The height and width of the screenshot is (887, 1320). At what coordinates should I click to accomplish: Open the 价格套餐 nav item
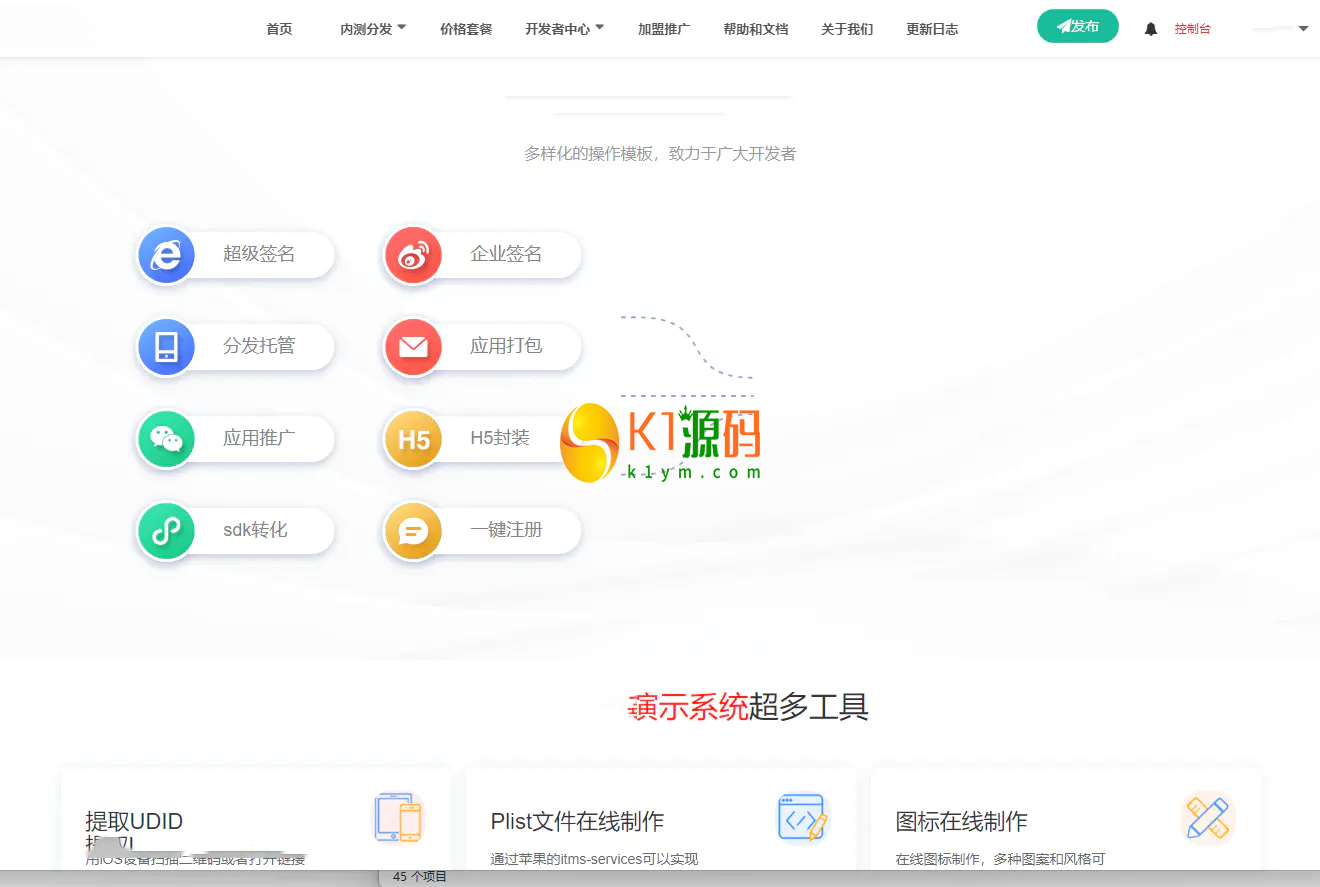tap(466, 29)
